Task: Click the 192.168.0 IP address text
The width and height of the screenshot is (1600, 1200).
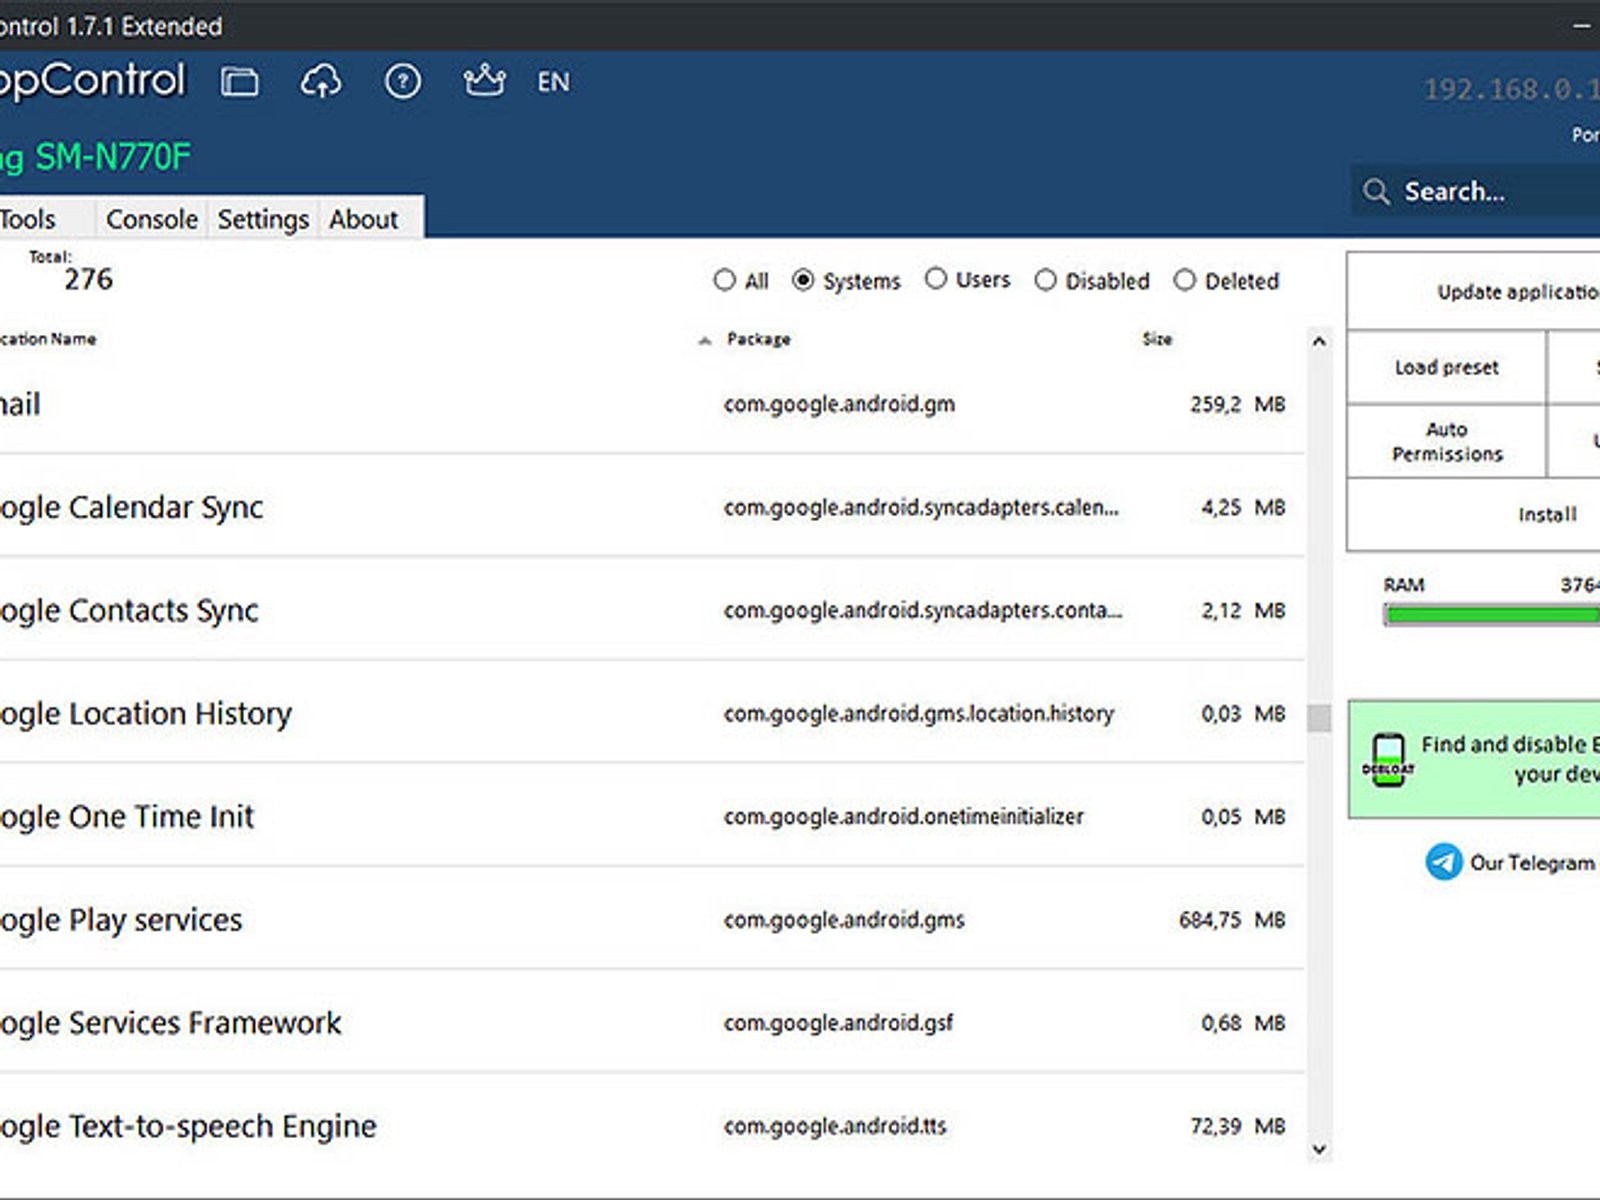Action: point(1511,90)
